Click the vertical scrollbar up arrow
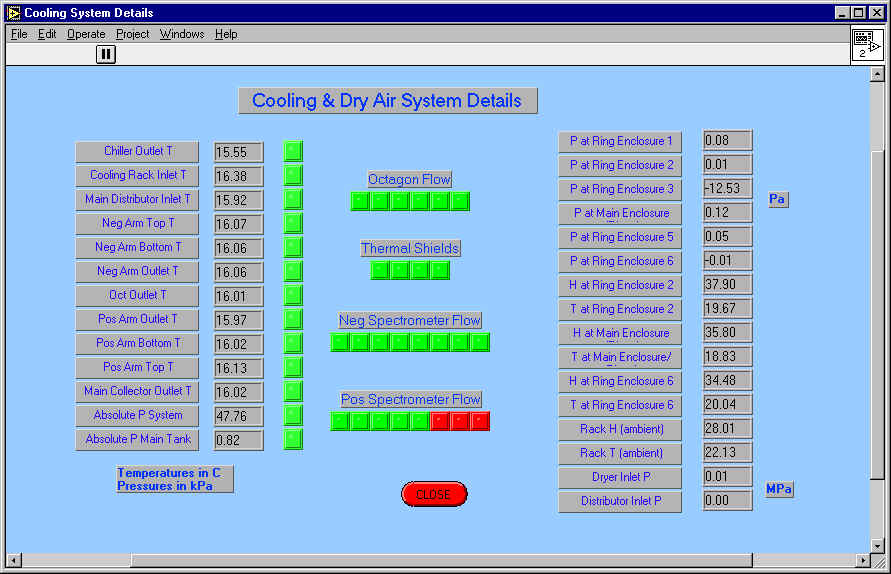This screenshot has height=574, width=891. click(x=877, y=74)
